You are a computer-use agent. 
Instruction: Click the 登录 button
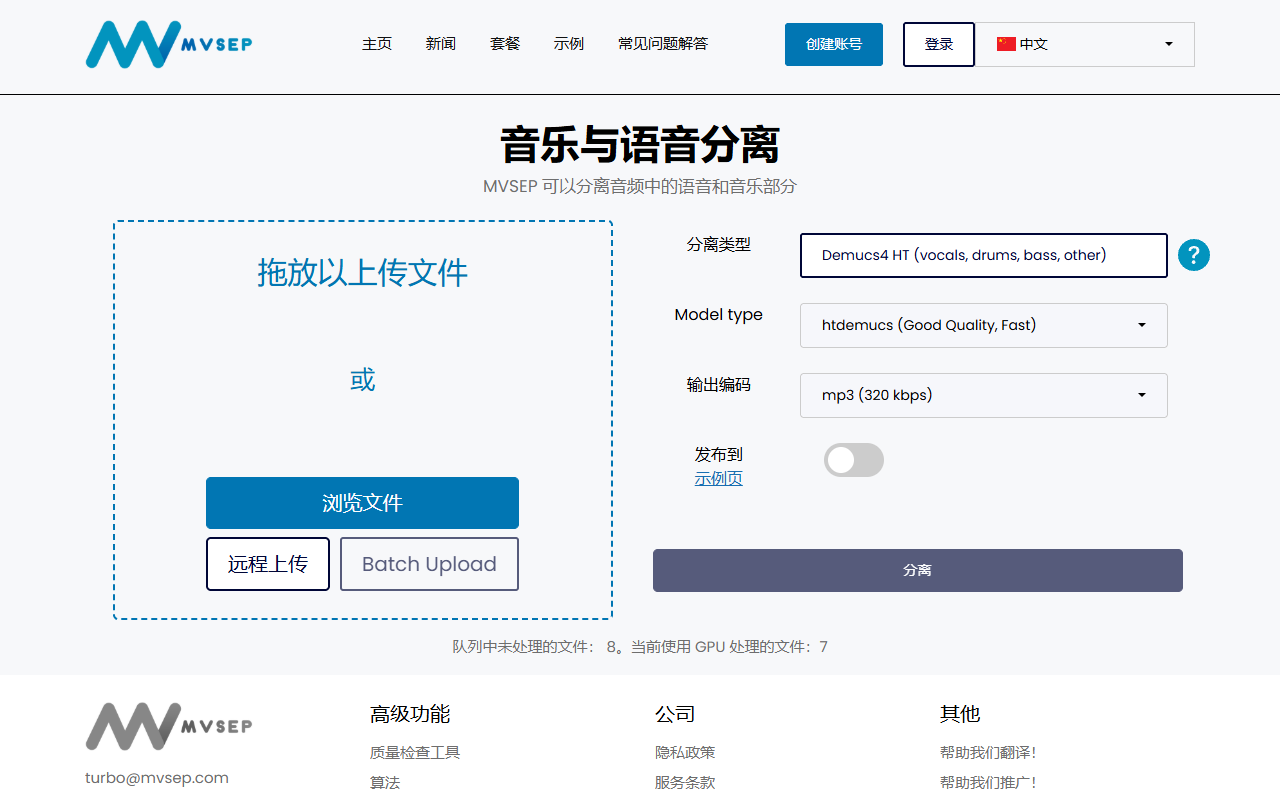tap(939, 44)
